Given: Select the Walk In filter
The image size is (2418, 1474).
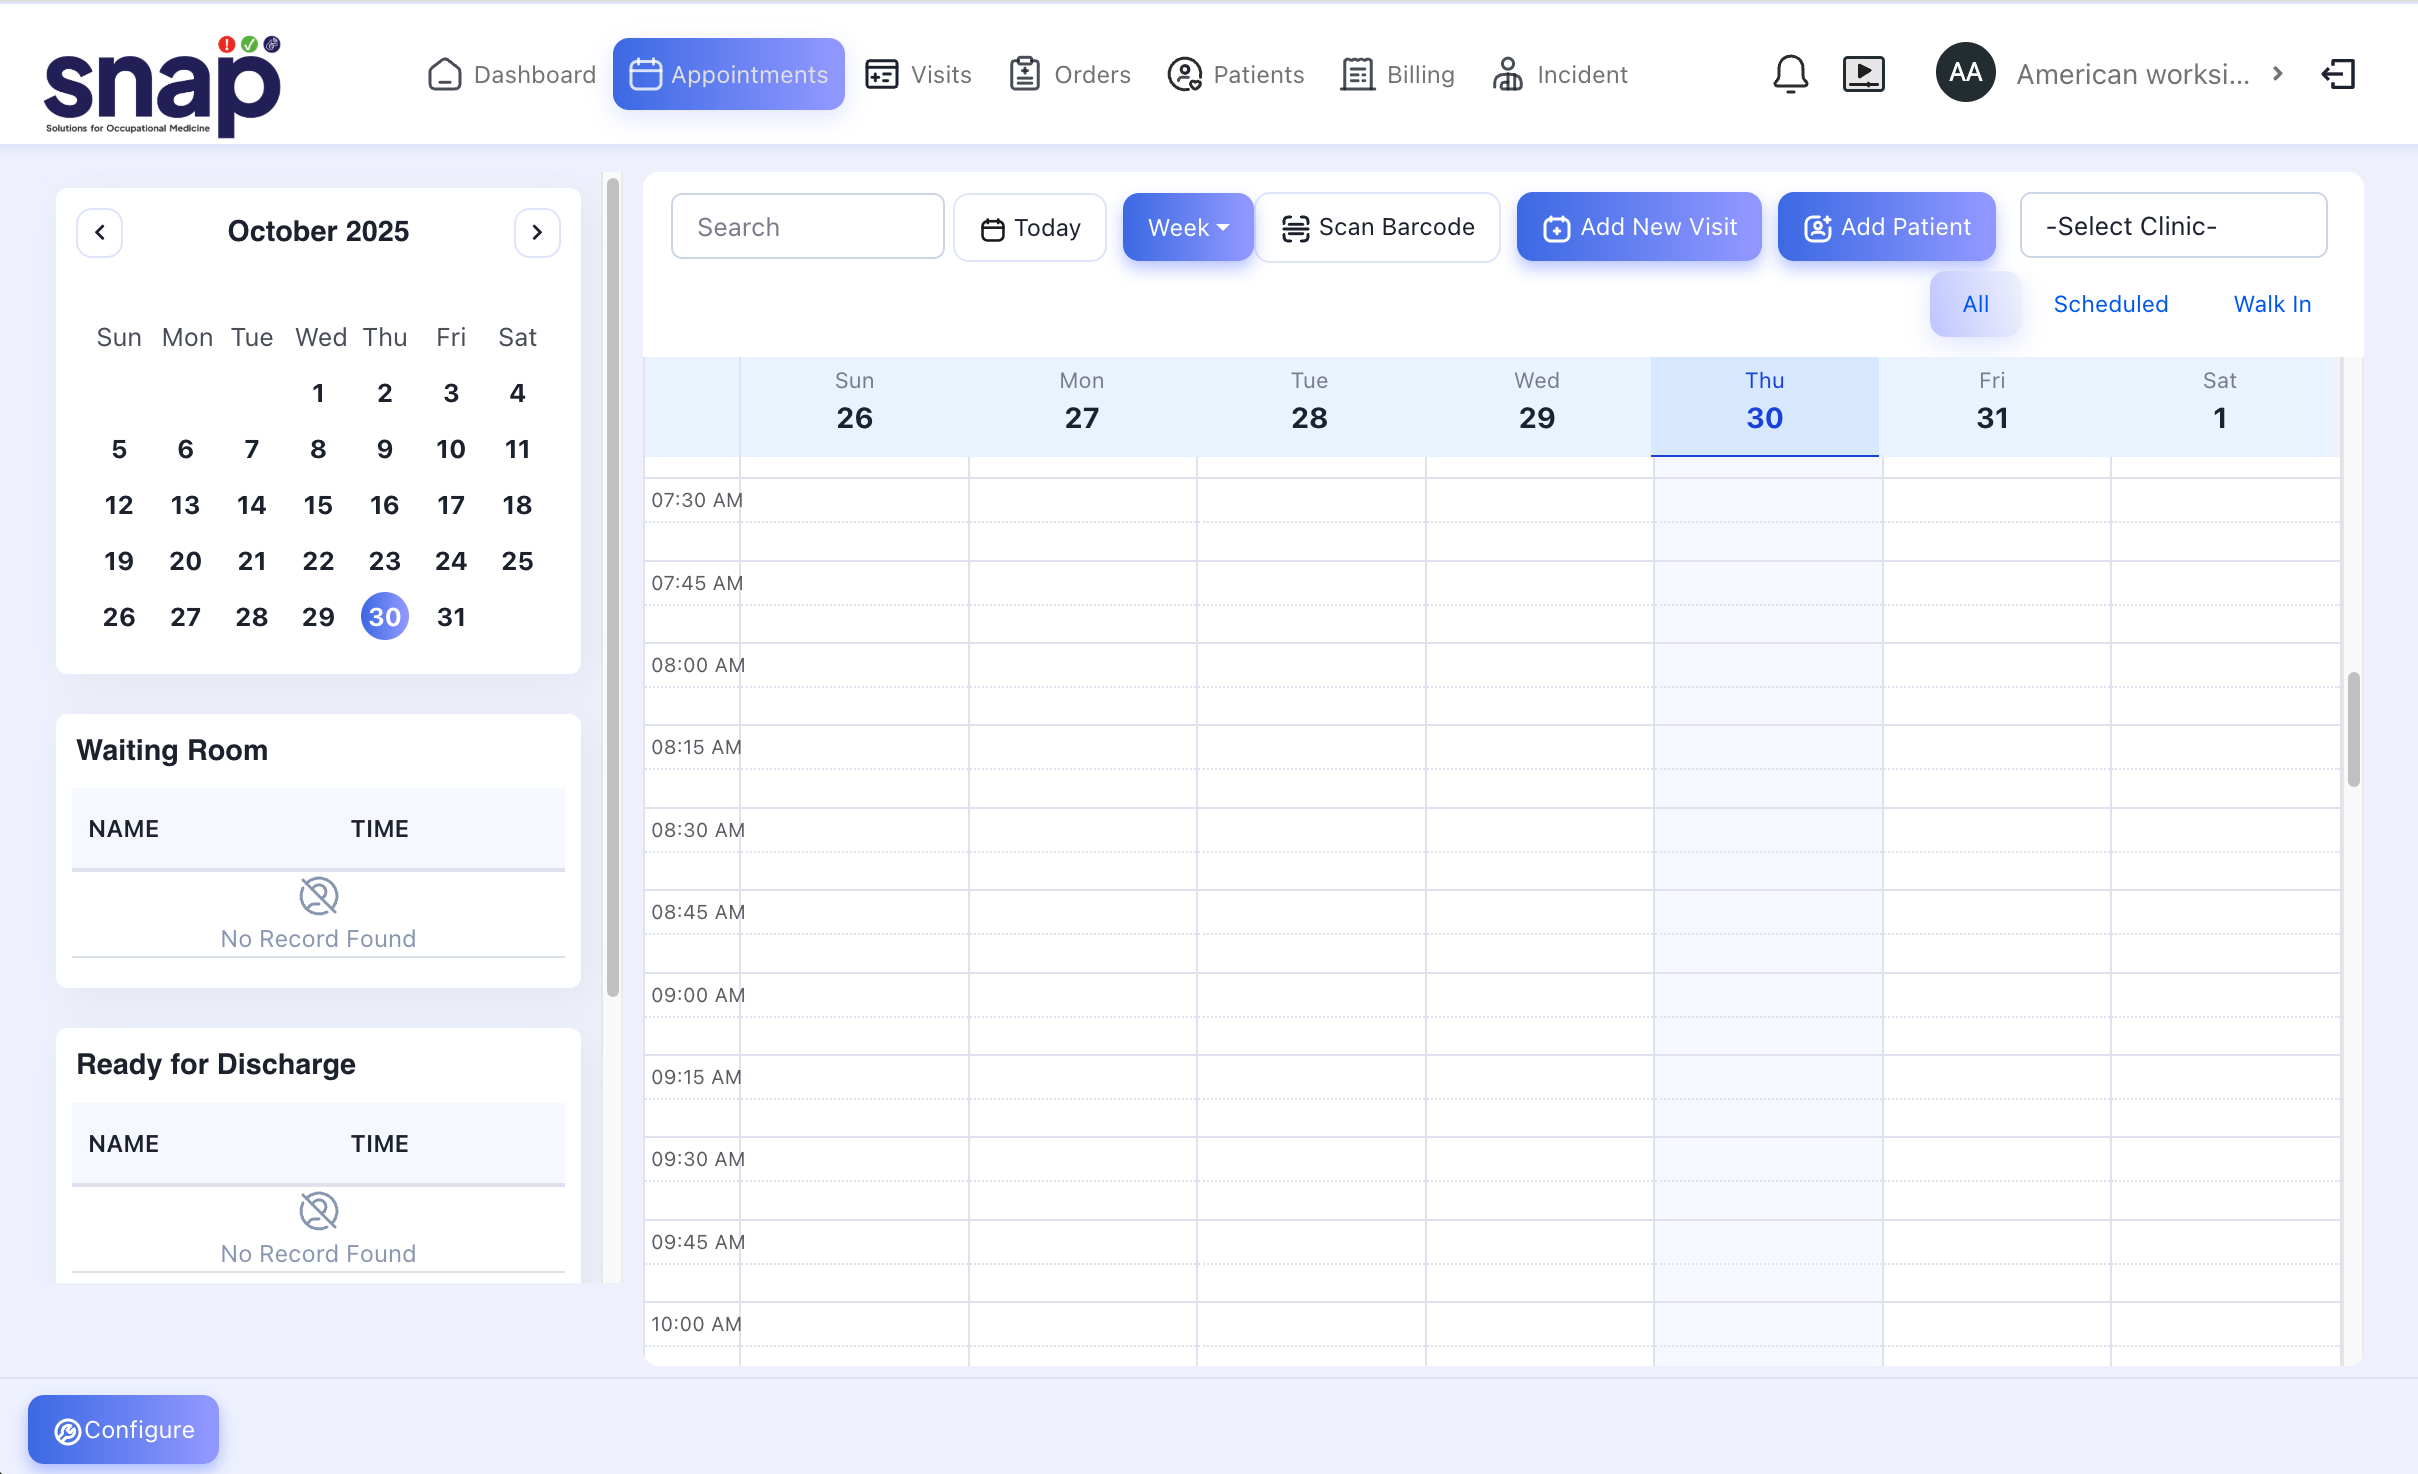Looking at the screenshot, I should (2272, 304).
